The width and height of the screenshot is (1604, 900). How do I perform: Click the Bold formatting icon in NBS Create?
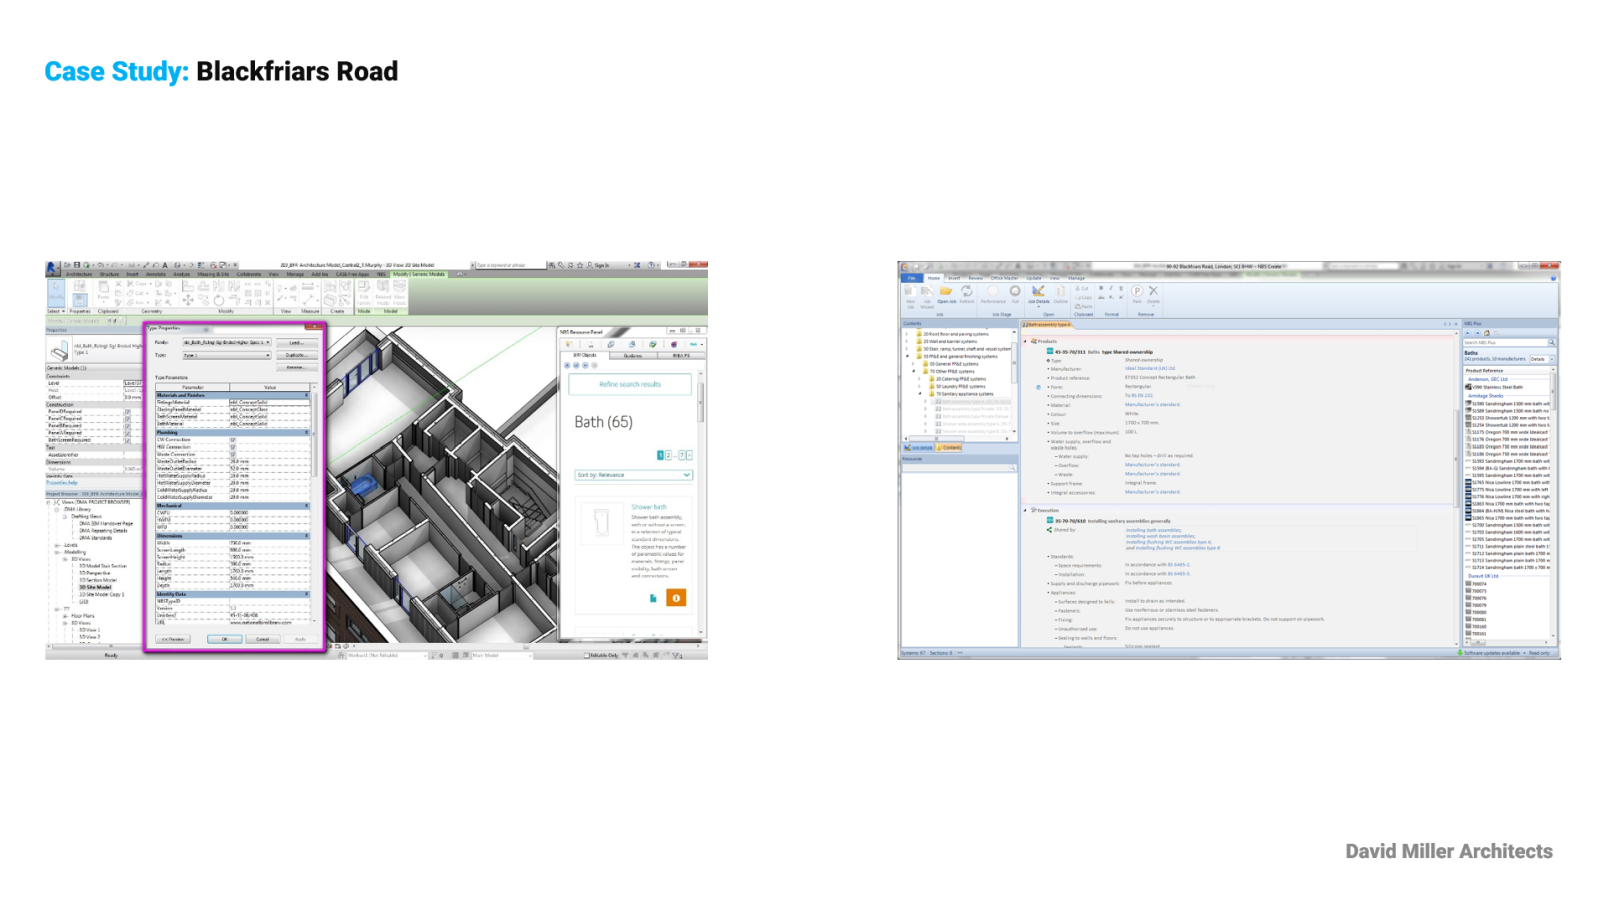[x=1101, y=288]
